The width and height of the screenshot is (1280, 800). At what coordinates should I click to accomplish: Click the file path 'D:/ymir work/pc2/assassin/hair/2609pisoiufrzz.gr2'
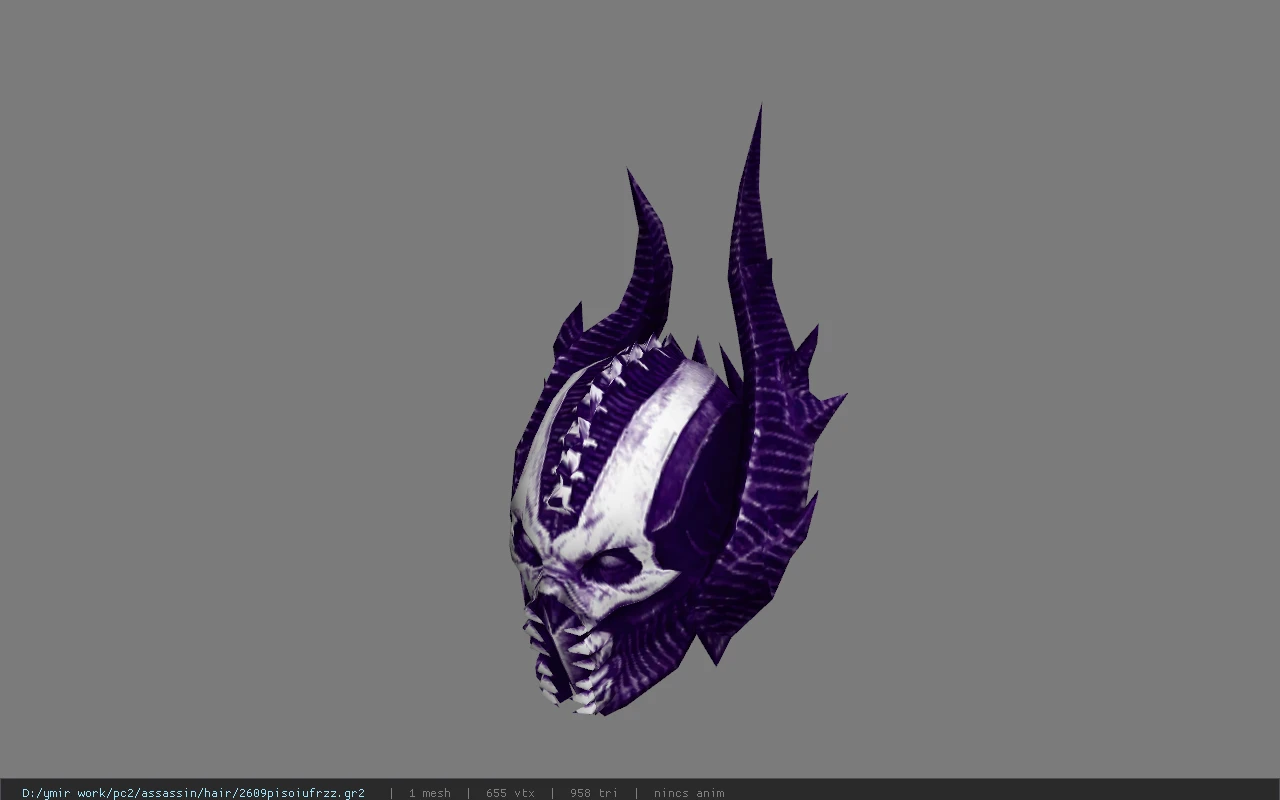(193, 793)
